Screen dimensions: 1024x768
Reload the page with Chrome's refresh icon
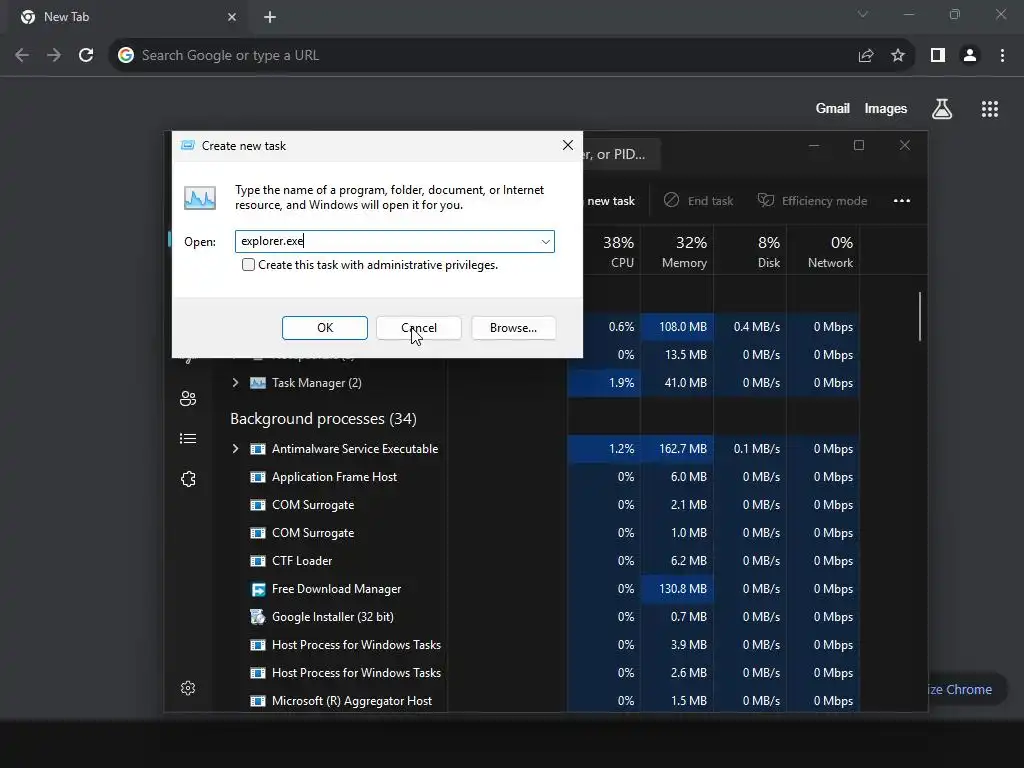coord(86,56)
